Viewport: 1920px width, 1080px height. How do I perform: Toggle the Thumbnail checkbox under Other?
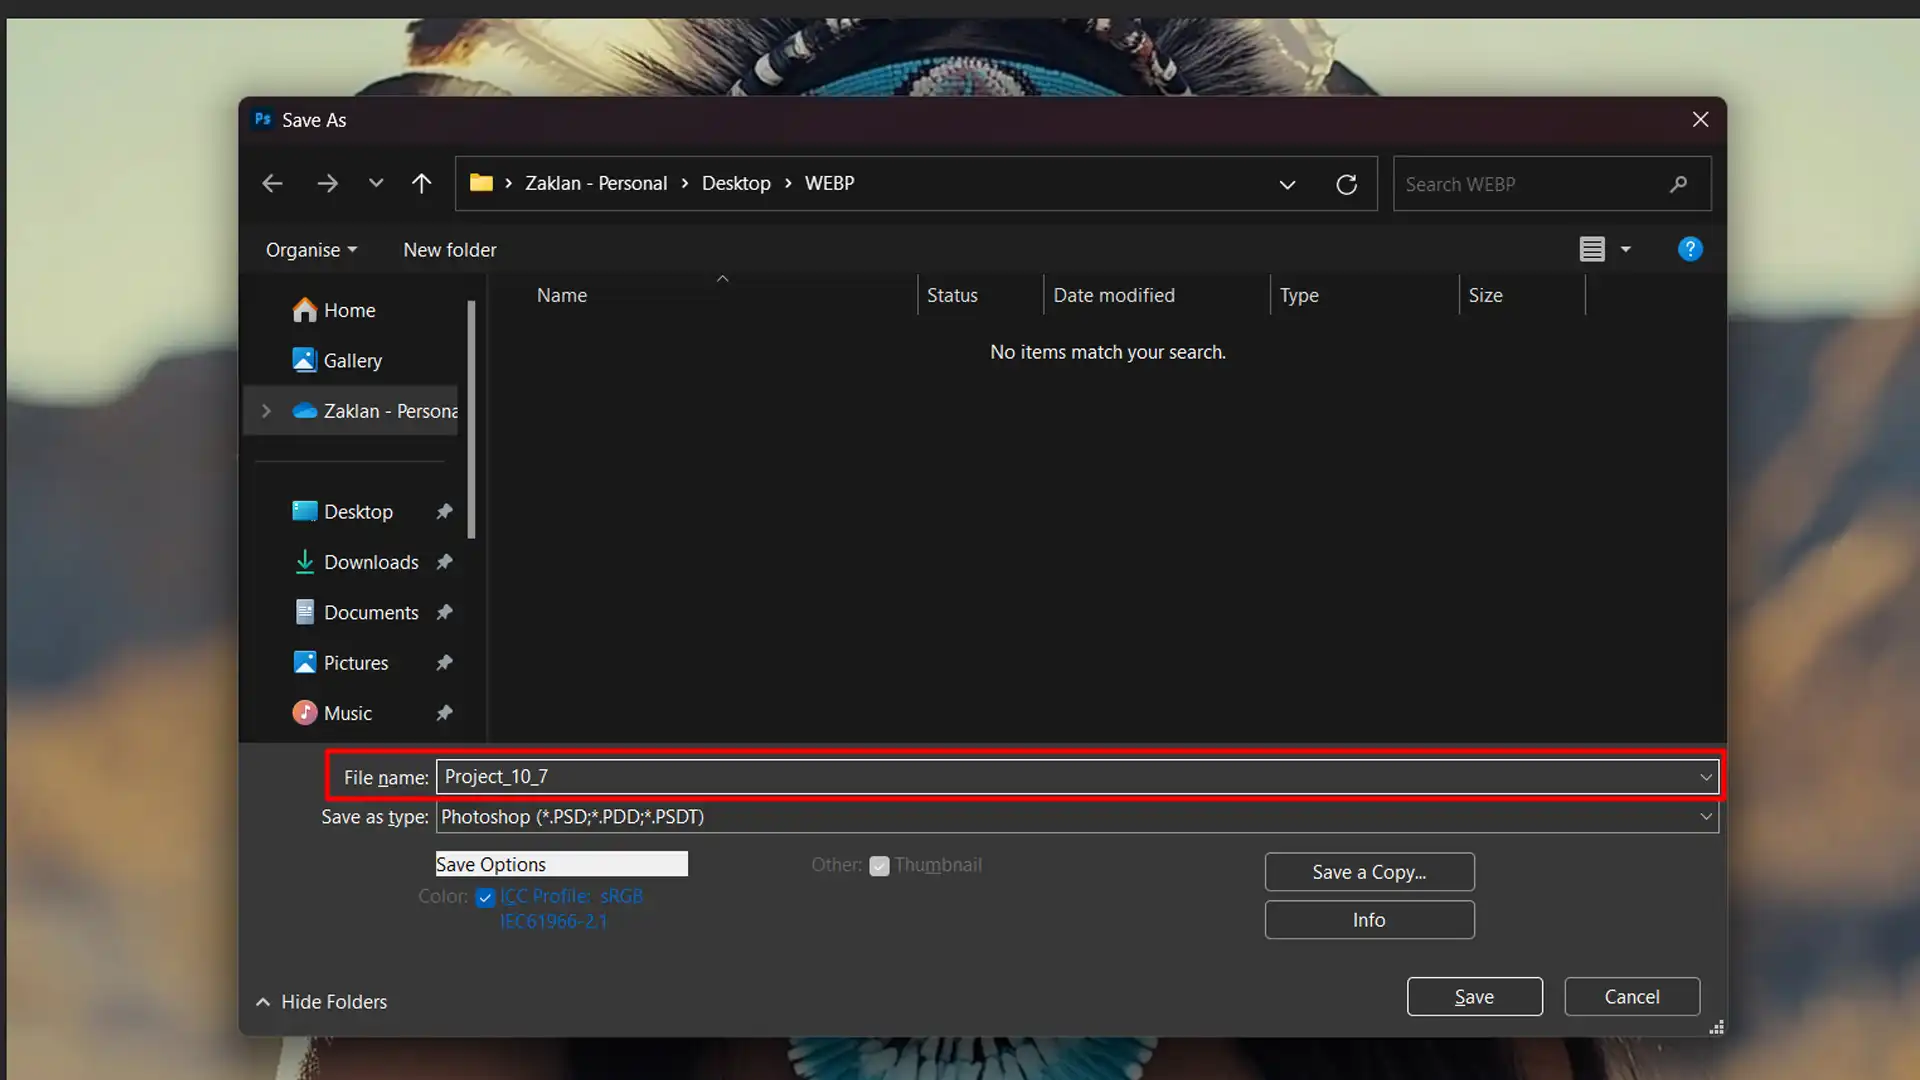[x=878, y=865]
